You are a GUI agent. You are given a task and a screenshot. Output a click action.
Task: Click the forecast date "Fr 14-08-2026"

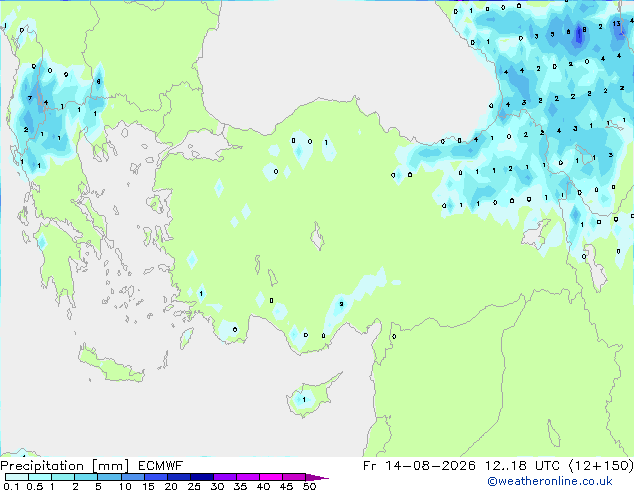419,466
